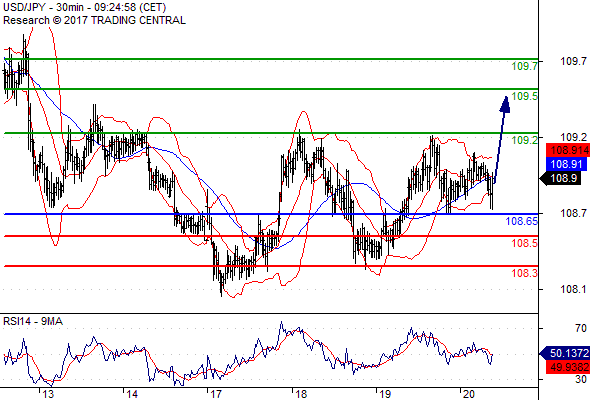Click the RSI 70 level label
This screenshot has width=590, height=400.
pos(581,328)
